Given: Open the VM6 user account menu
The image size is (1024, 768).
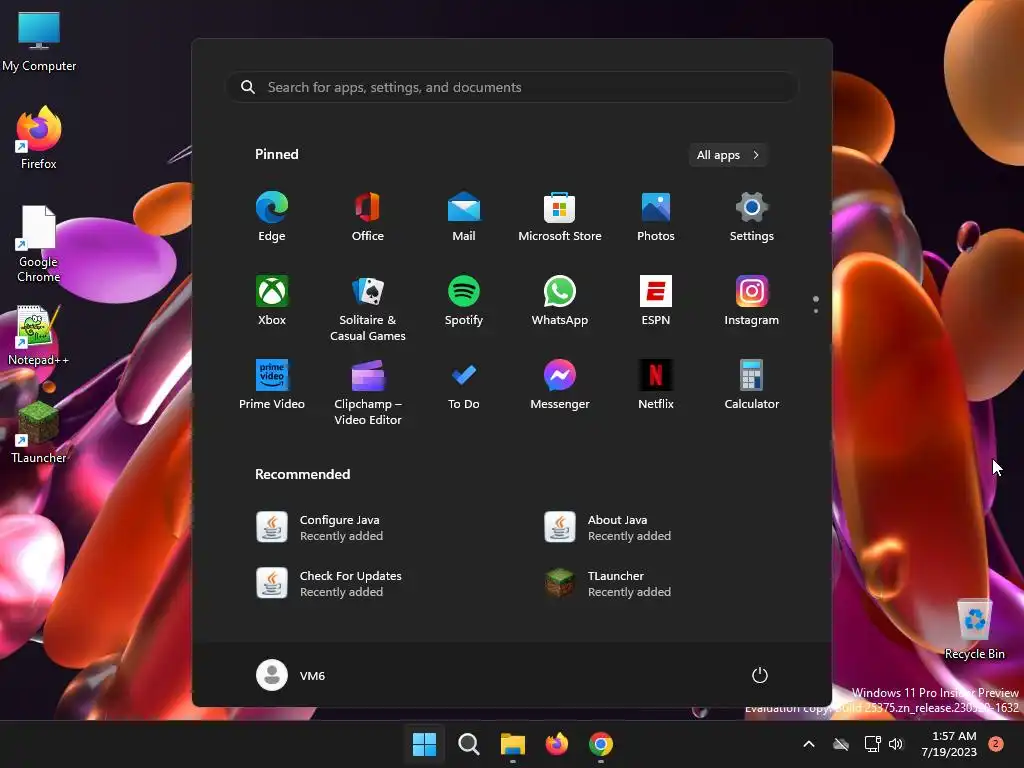Looking at the screenshot, I should (x=291, y=675).
